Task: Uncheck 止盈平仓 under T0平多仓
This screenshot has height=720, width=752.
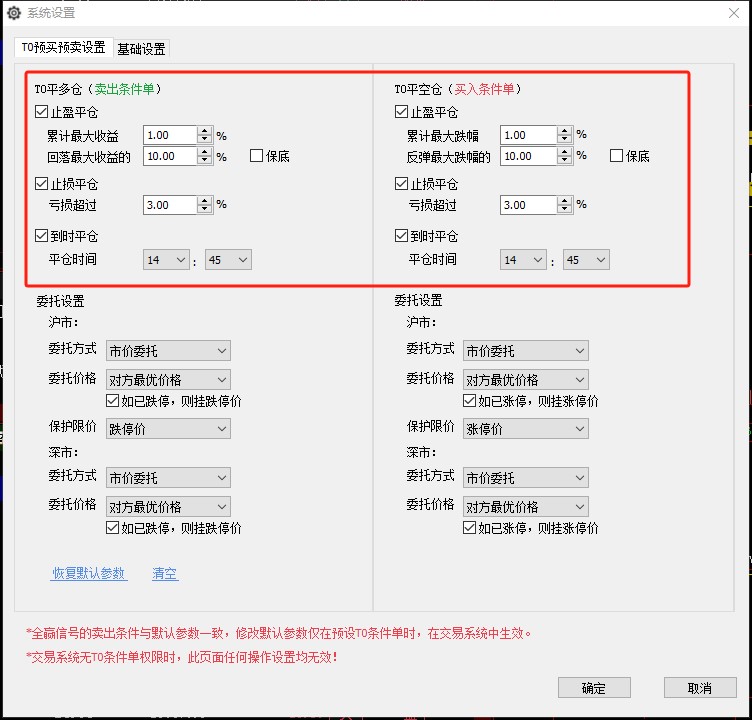Action: pyautogui.click(x=41, y=112)
